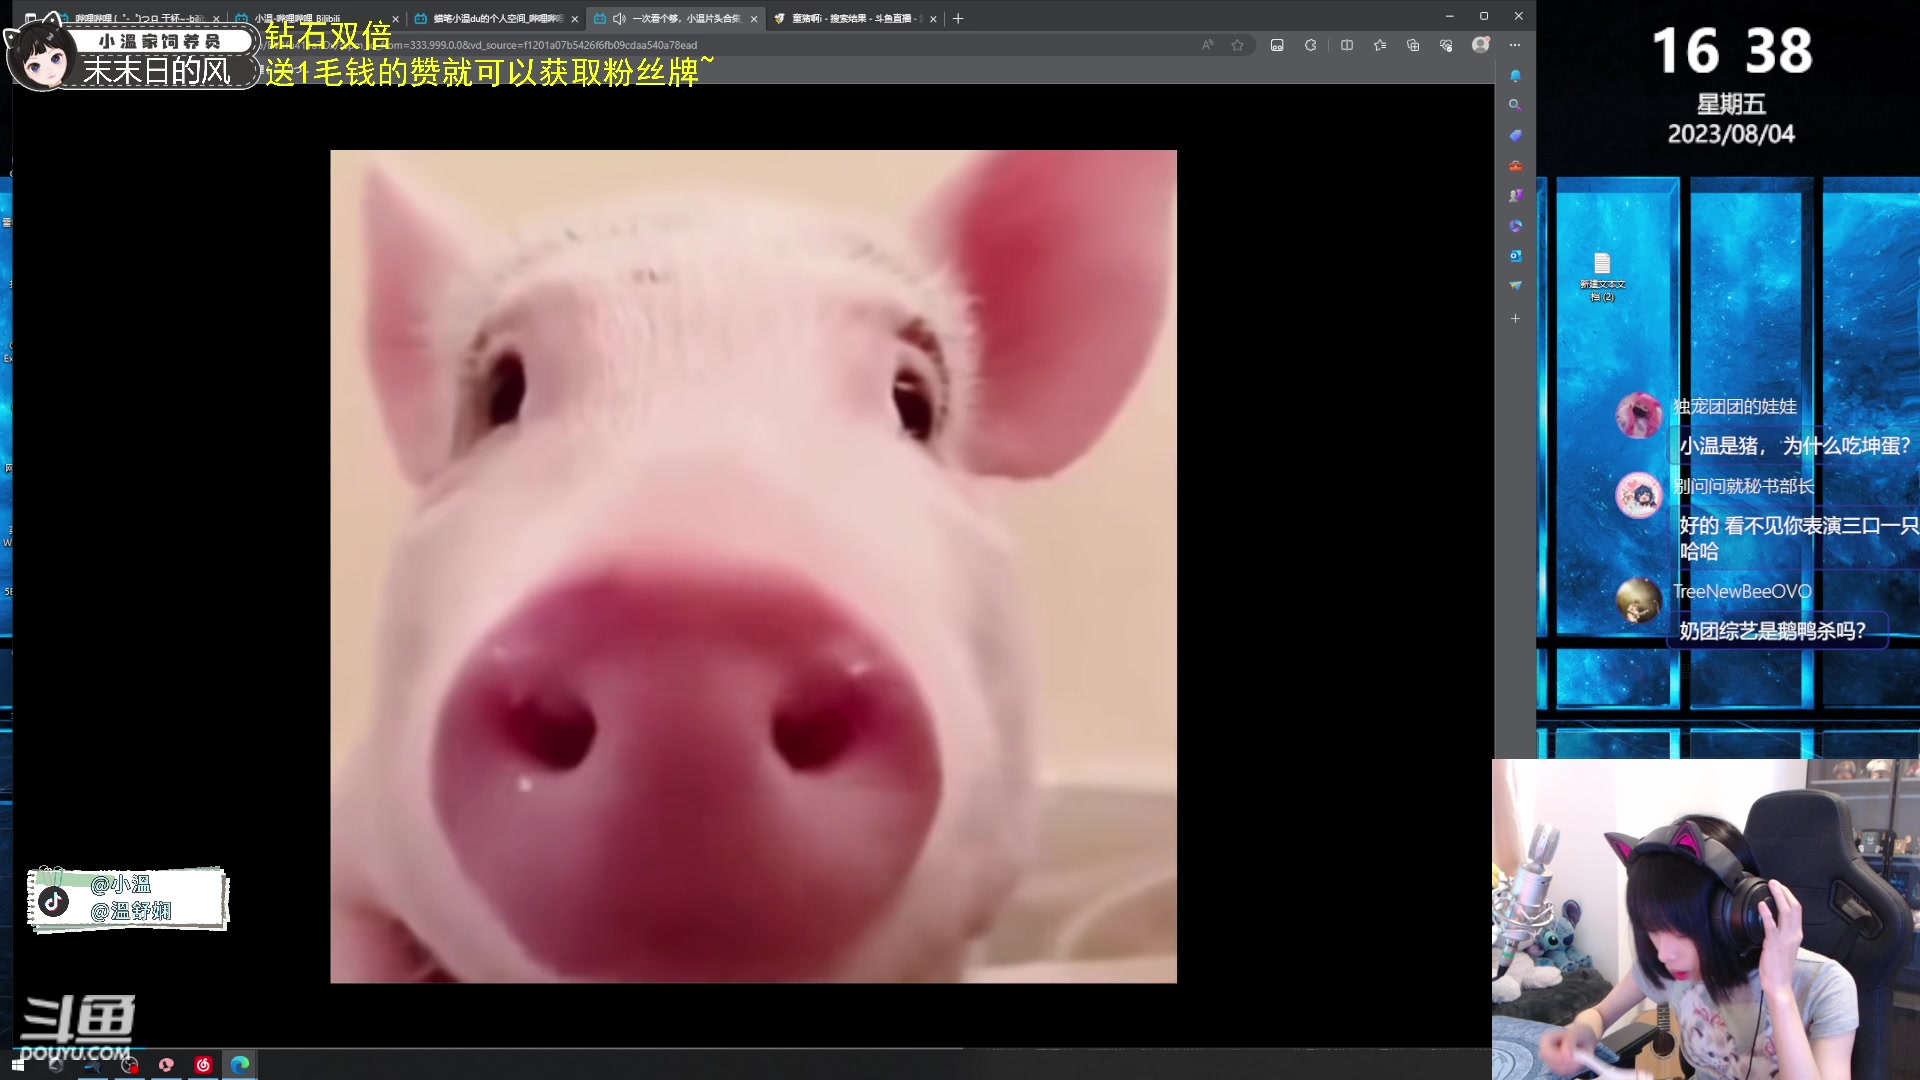Open the OBS Studio taskbar icon

point(129,1065)
